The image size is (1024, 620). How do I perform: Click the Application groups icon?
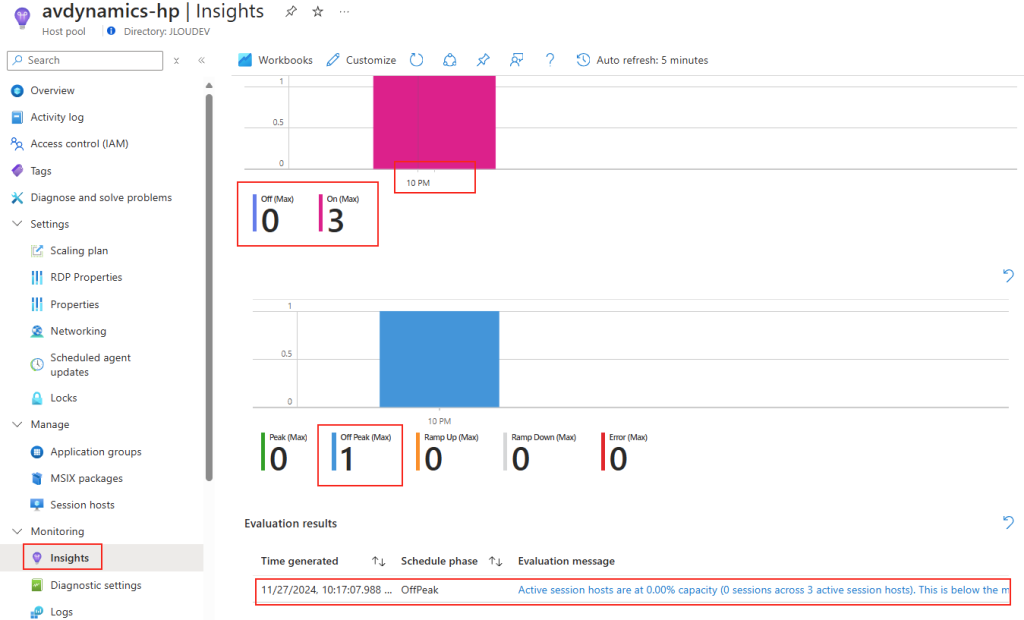37,452
